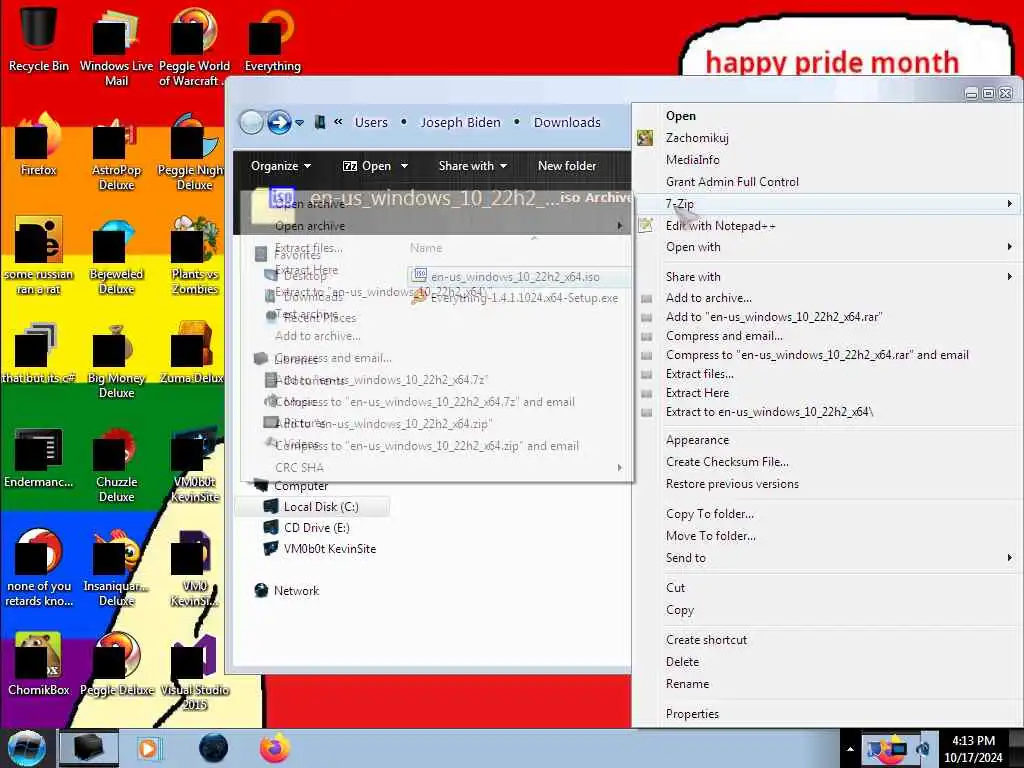The image size is (1024, 768).
Task: Open Firefox from the taskbar
Action: coord(275,748)
